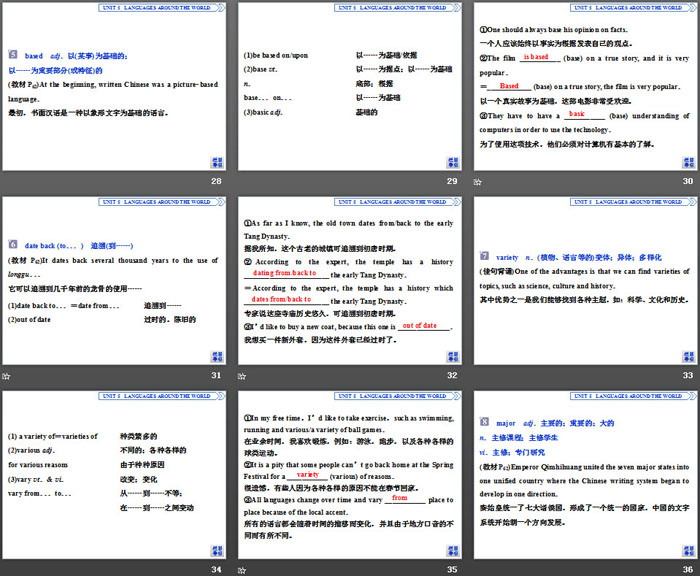Click the red 'Based' answer on slide 30
The image size is (700, 576).
point(509,86)
